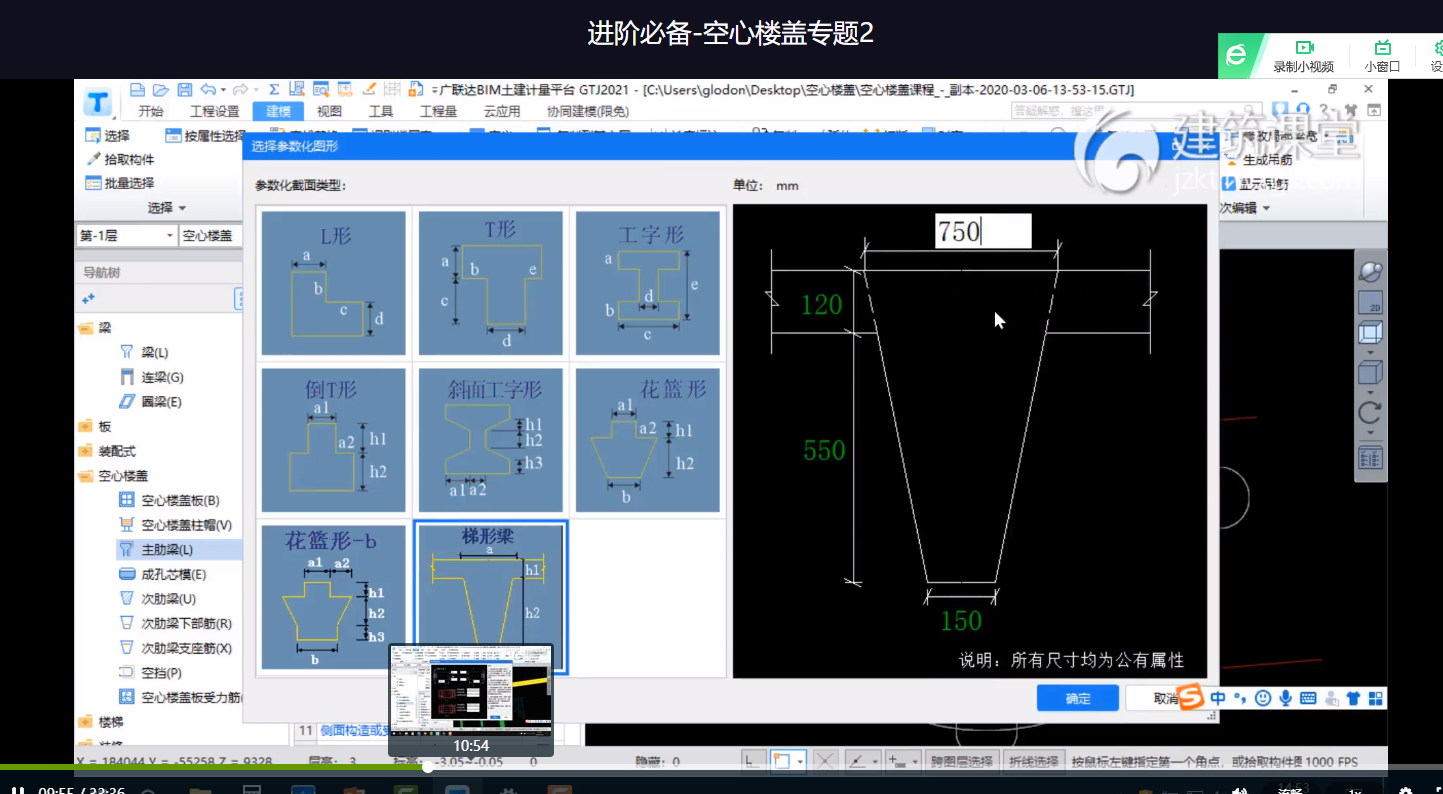Select the L形 section type thumbnail
This screenshot has height=794, width=1443.
pos(334,283)
